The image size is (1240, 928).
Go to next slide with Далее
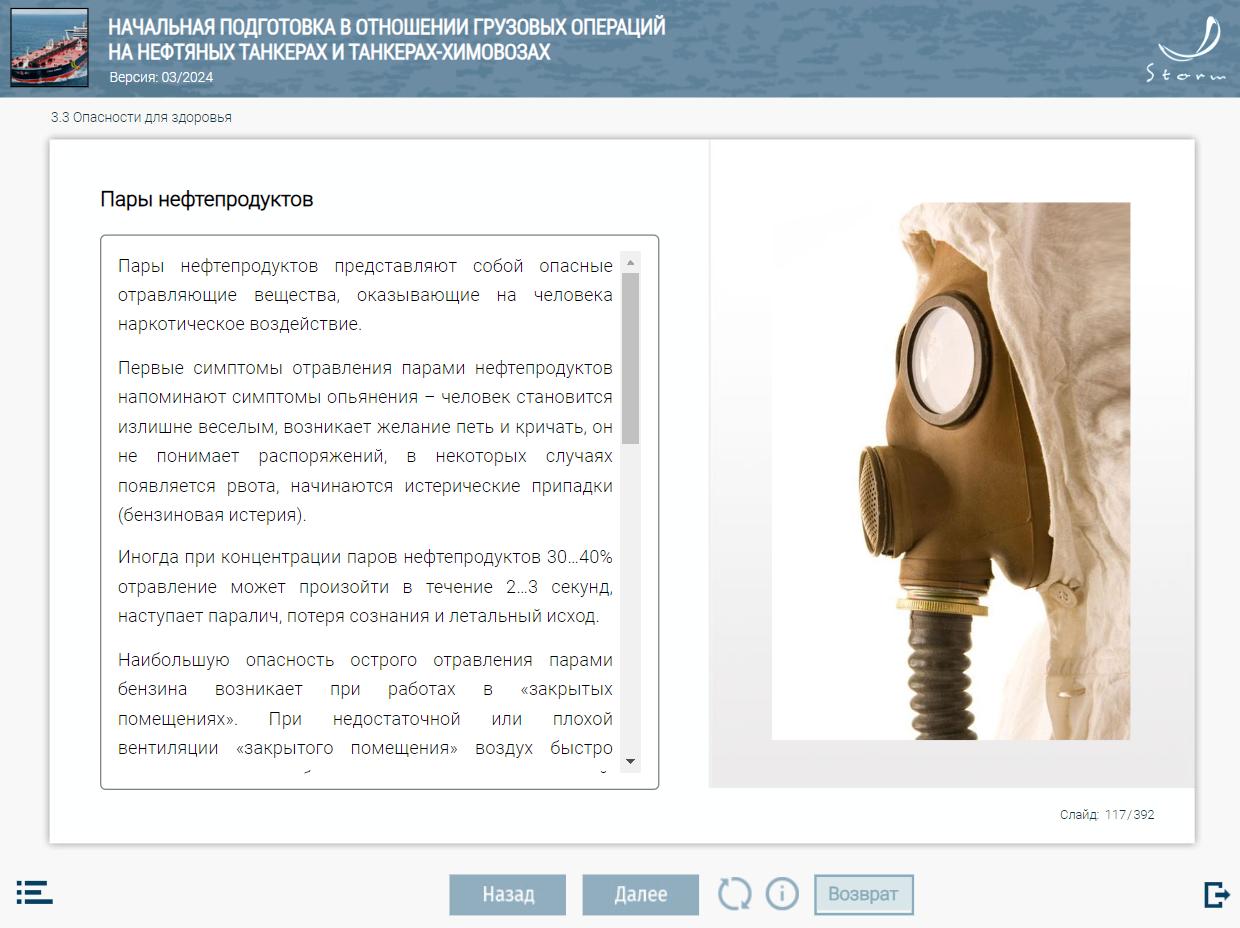point(640,894)
